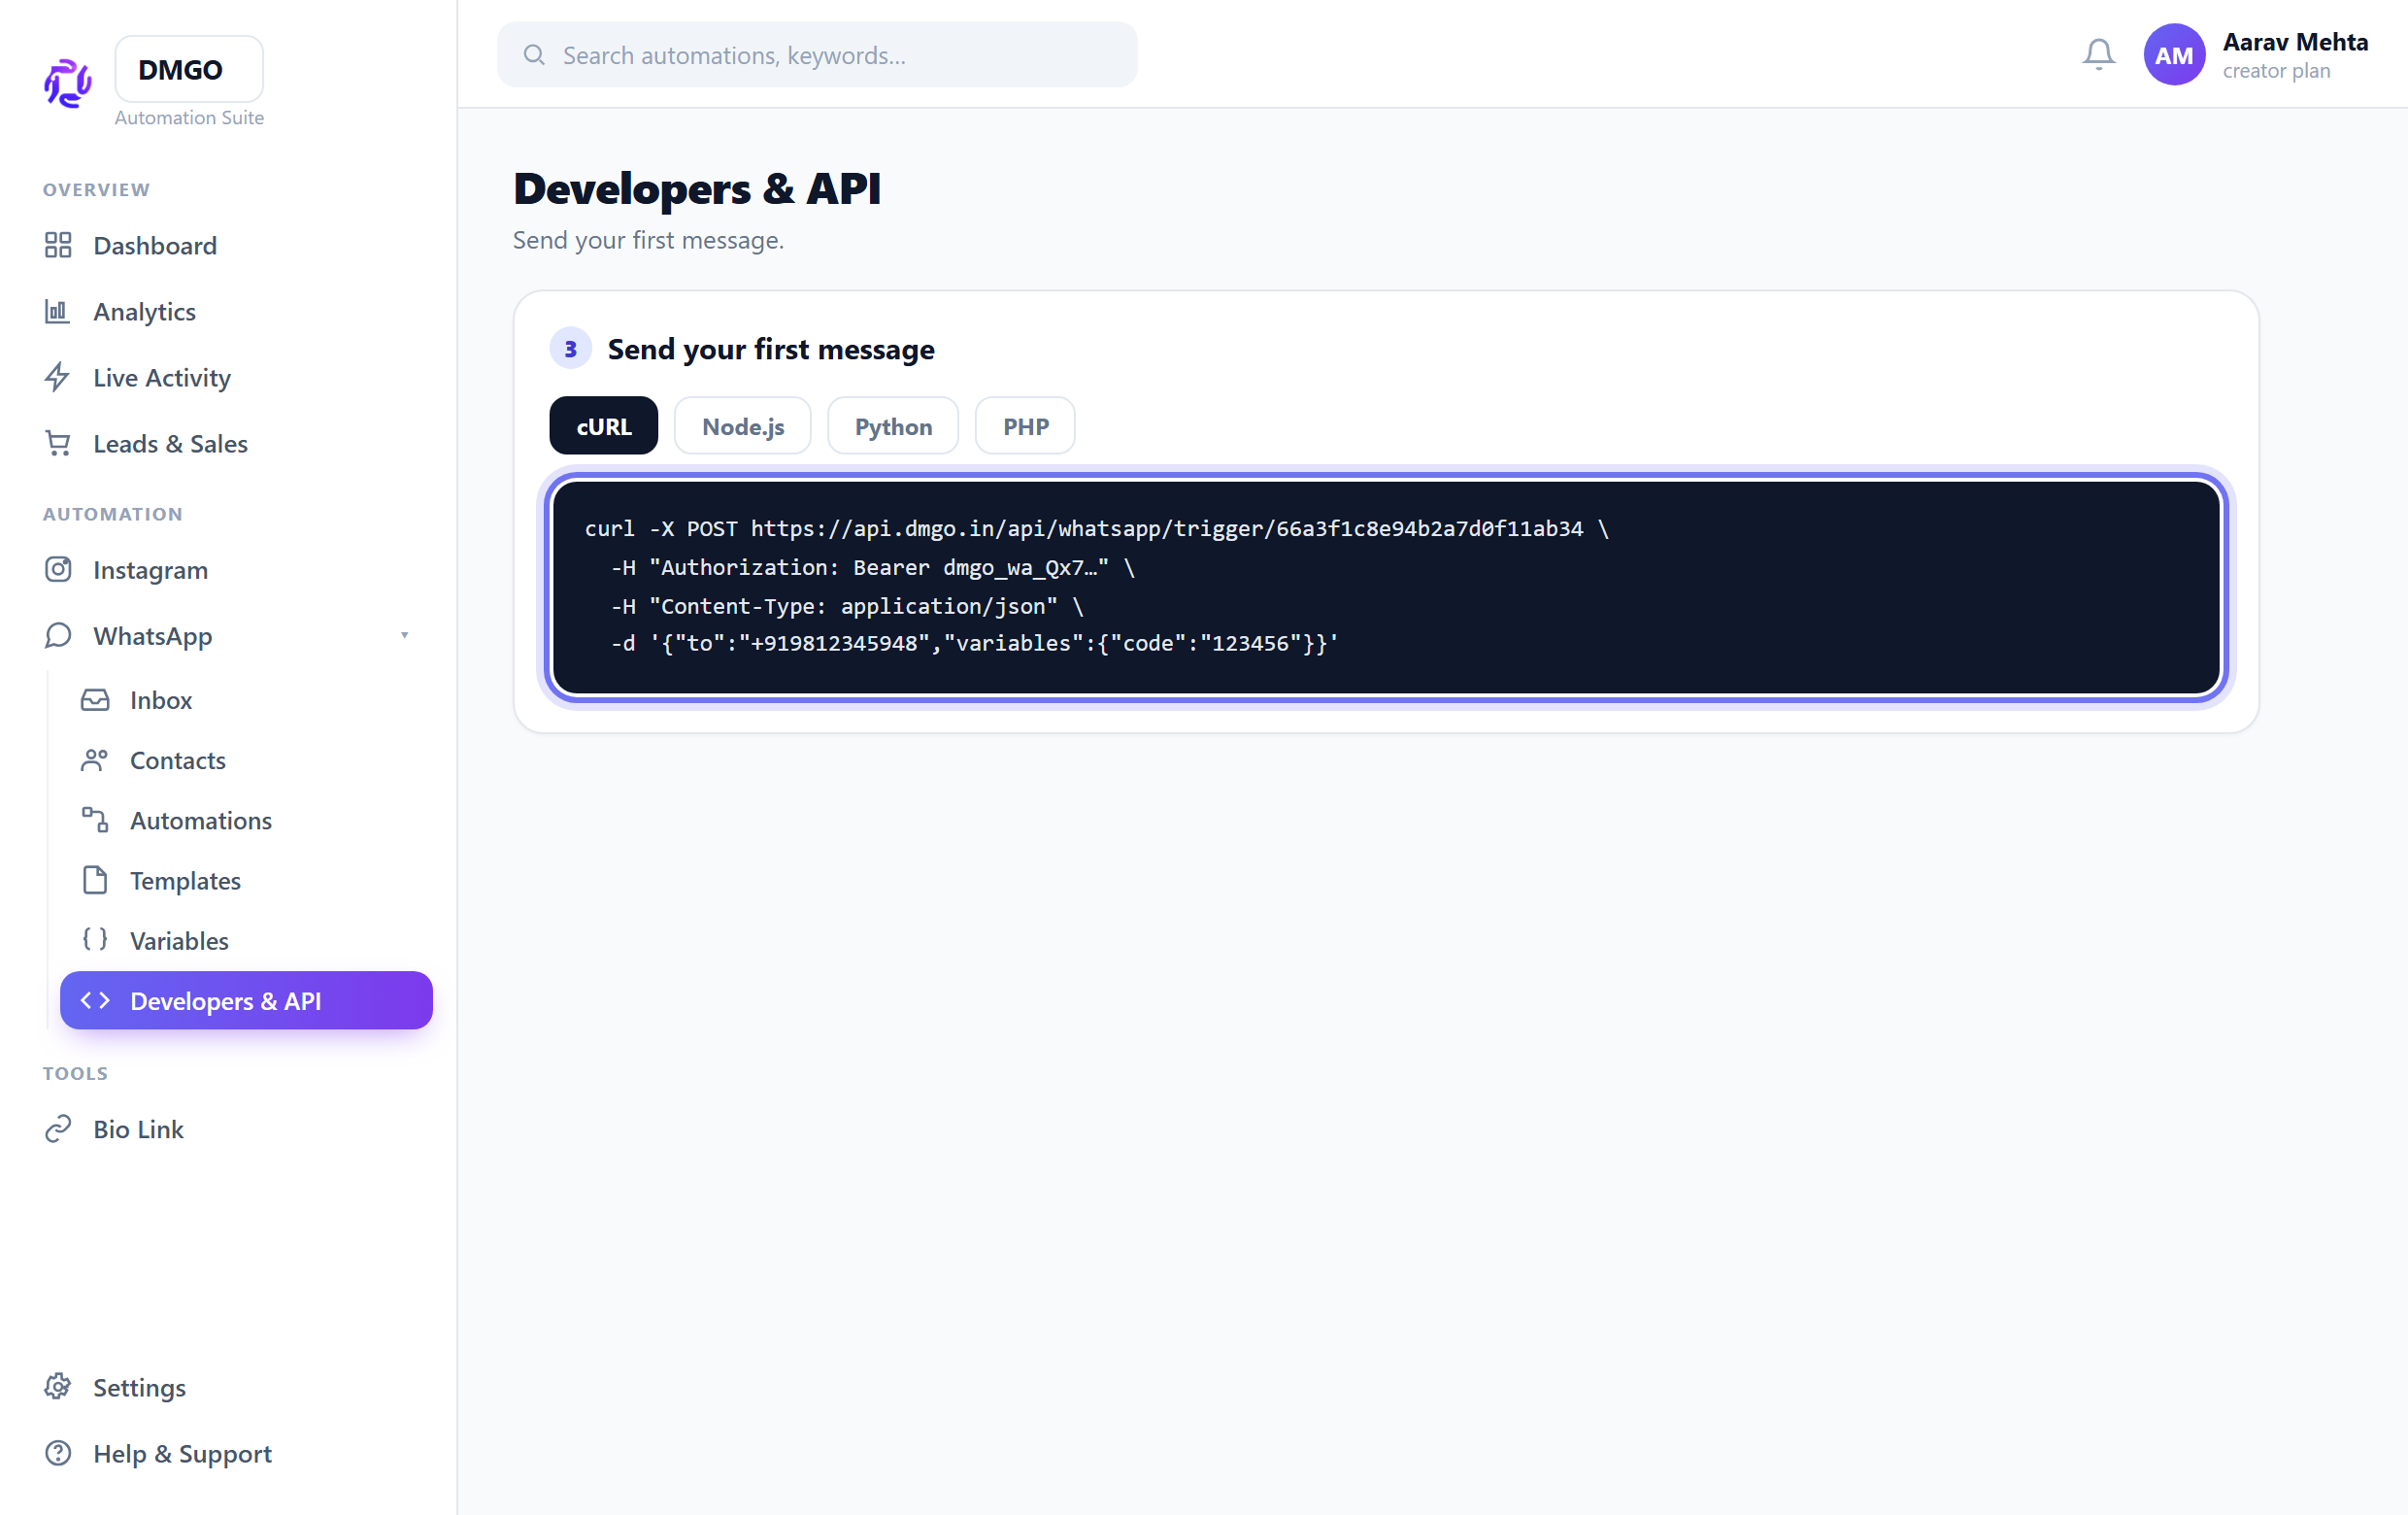Image resolution: width=2408 pixels, height=1515 pixels.
Task: Click the Settings gear icon
Action: pos(58,1386)
